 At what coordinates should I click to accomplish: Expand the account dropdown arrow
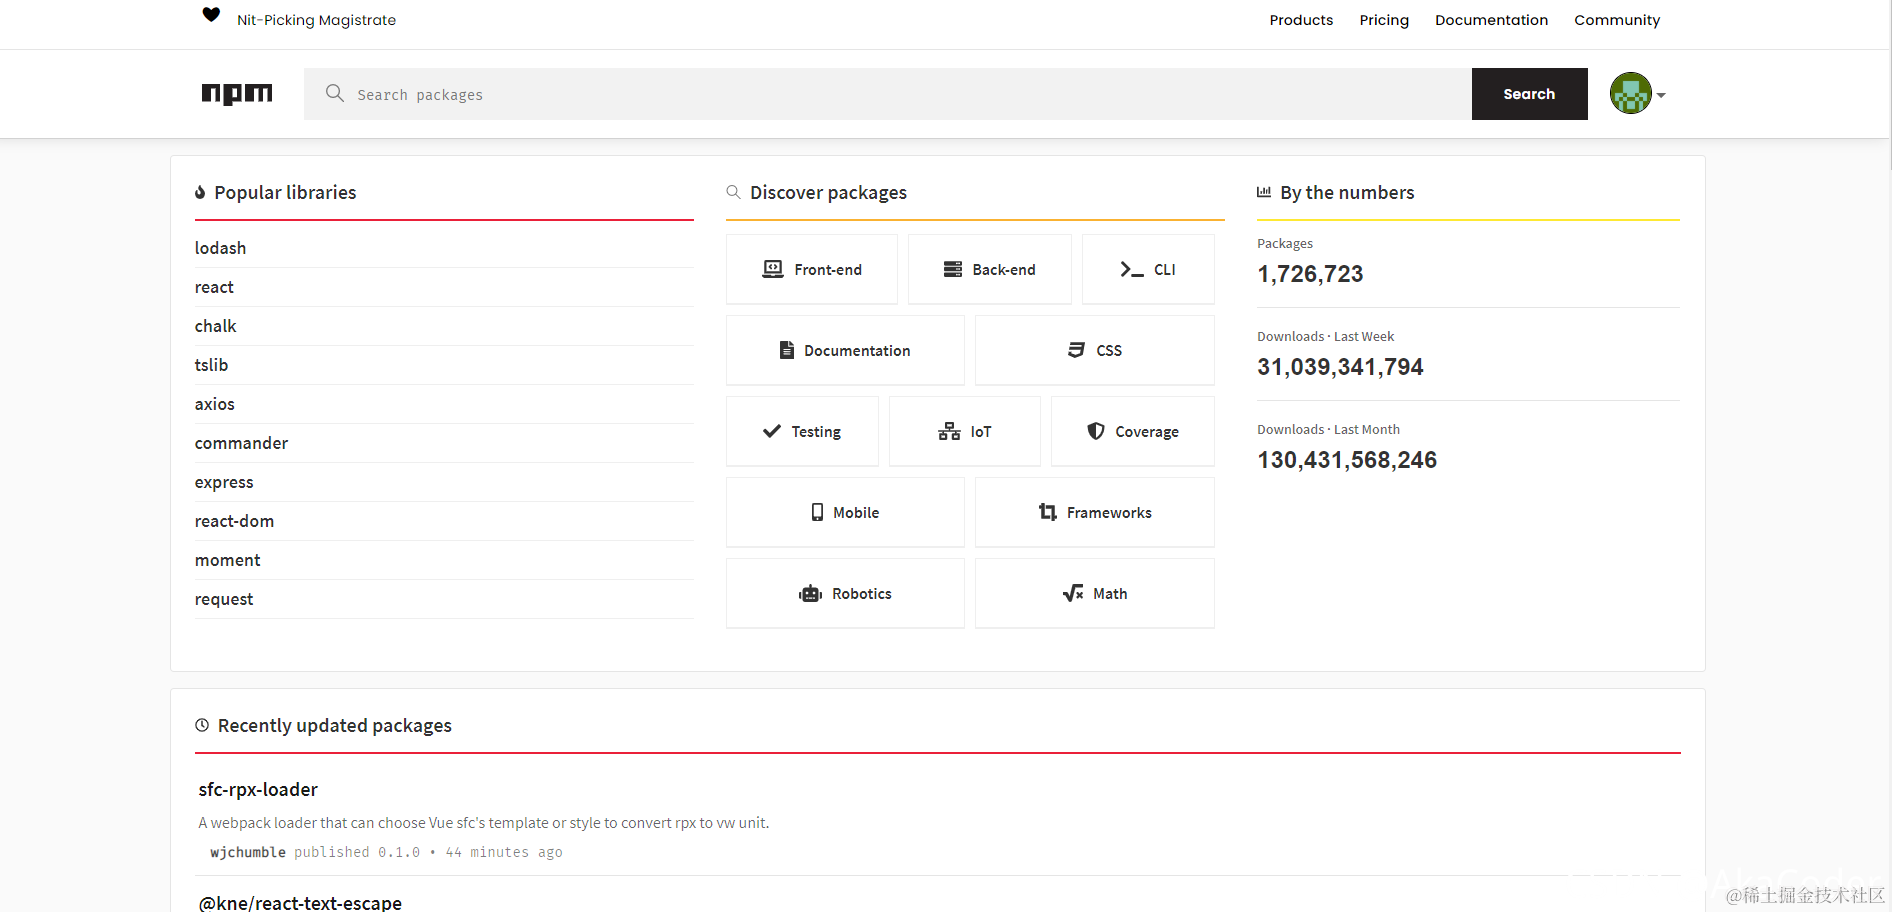[1661, 95]
